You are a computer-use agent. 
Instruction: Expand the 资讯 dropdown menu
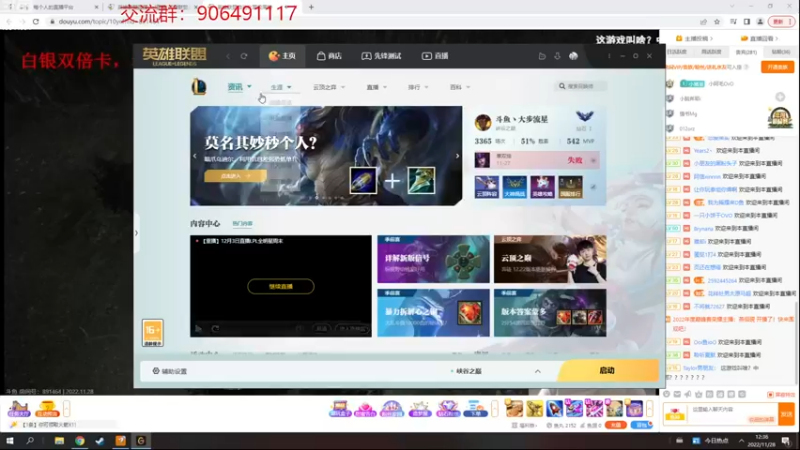[x=239, y=87]
